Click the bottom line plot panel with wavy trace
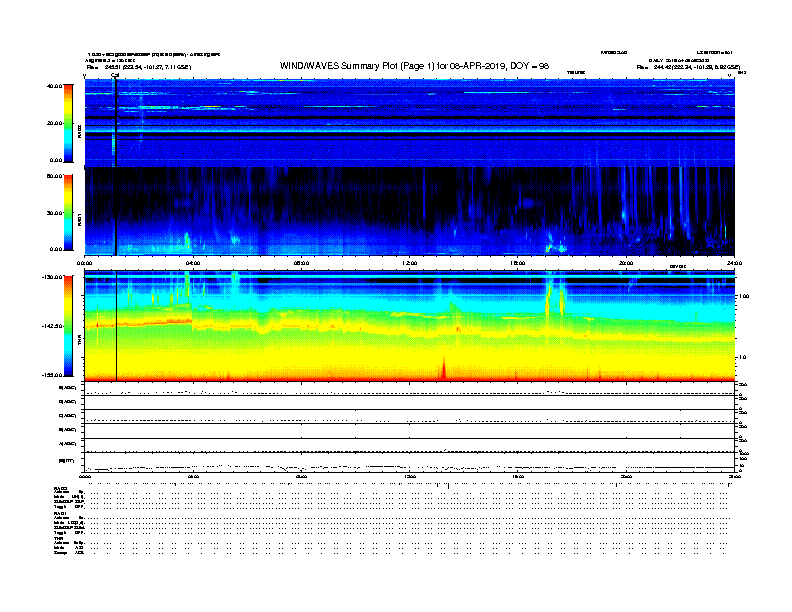This screenshot has height=612, width=792. tap(410, 463)
